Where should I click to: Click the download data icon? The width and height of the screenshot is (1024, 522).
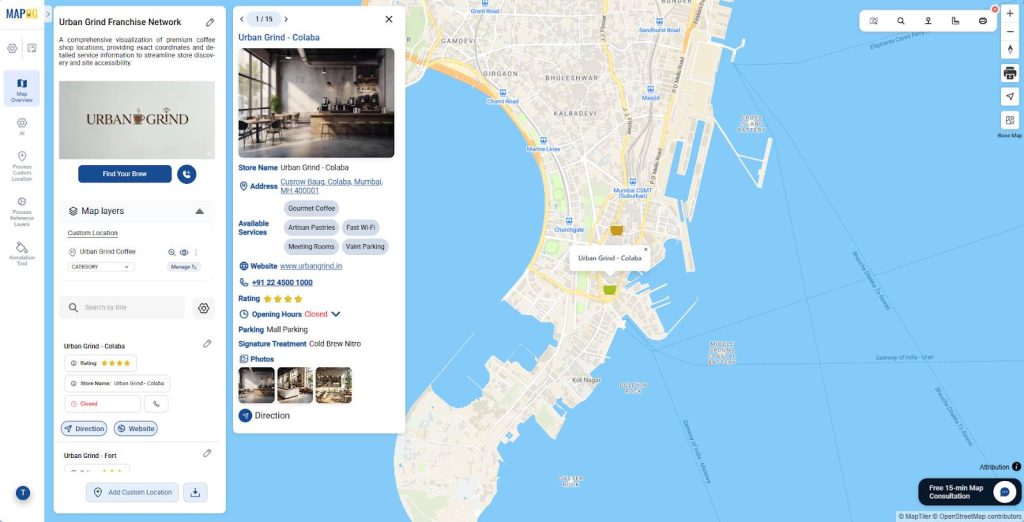[195, 493]
